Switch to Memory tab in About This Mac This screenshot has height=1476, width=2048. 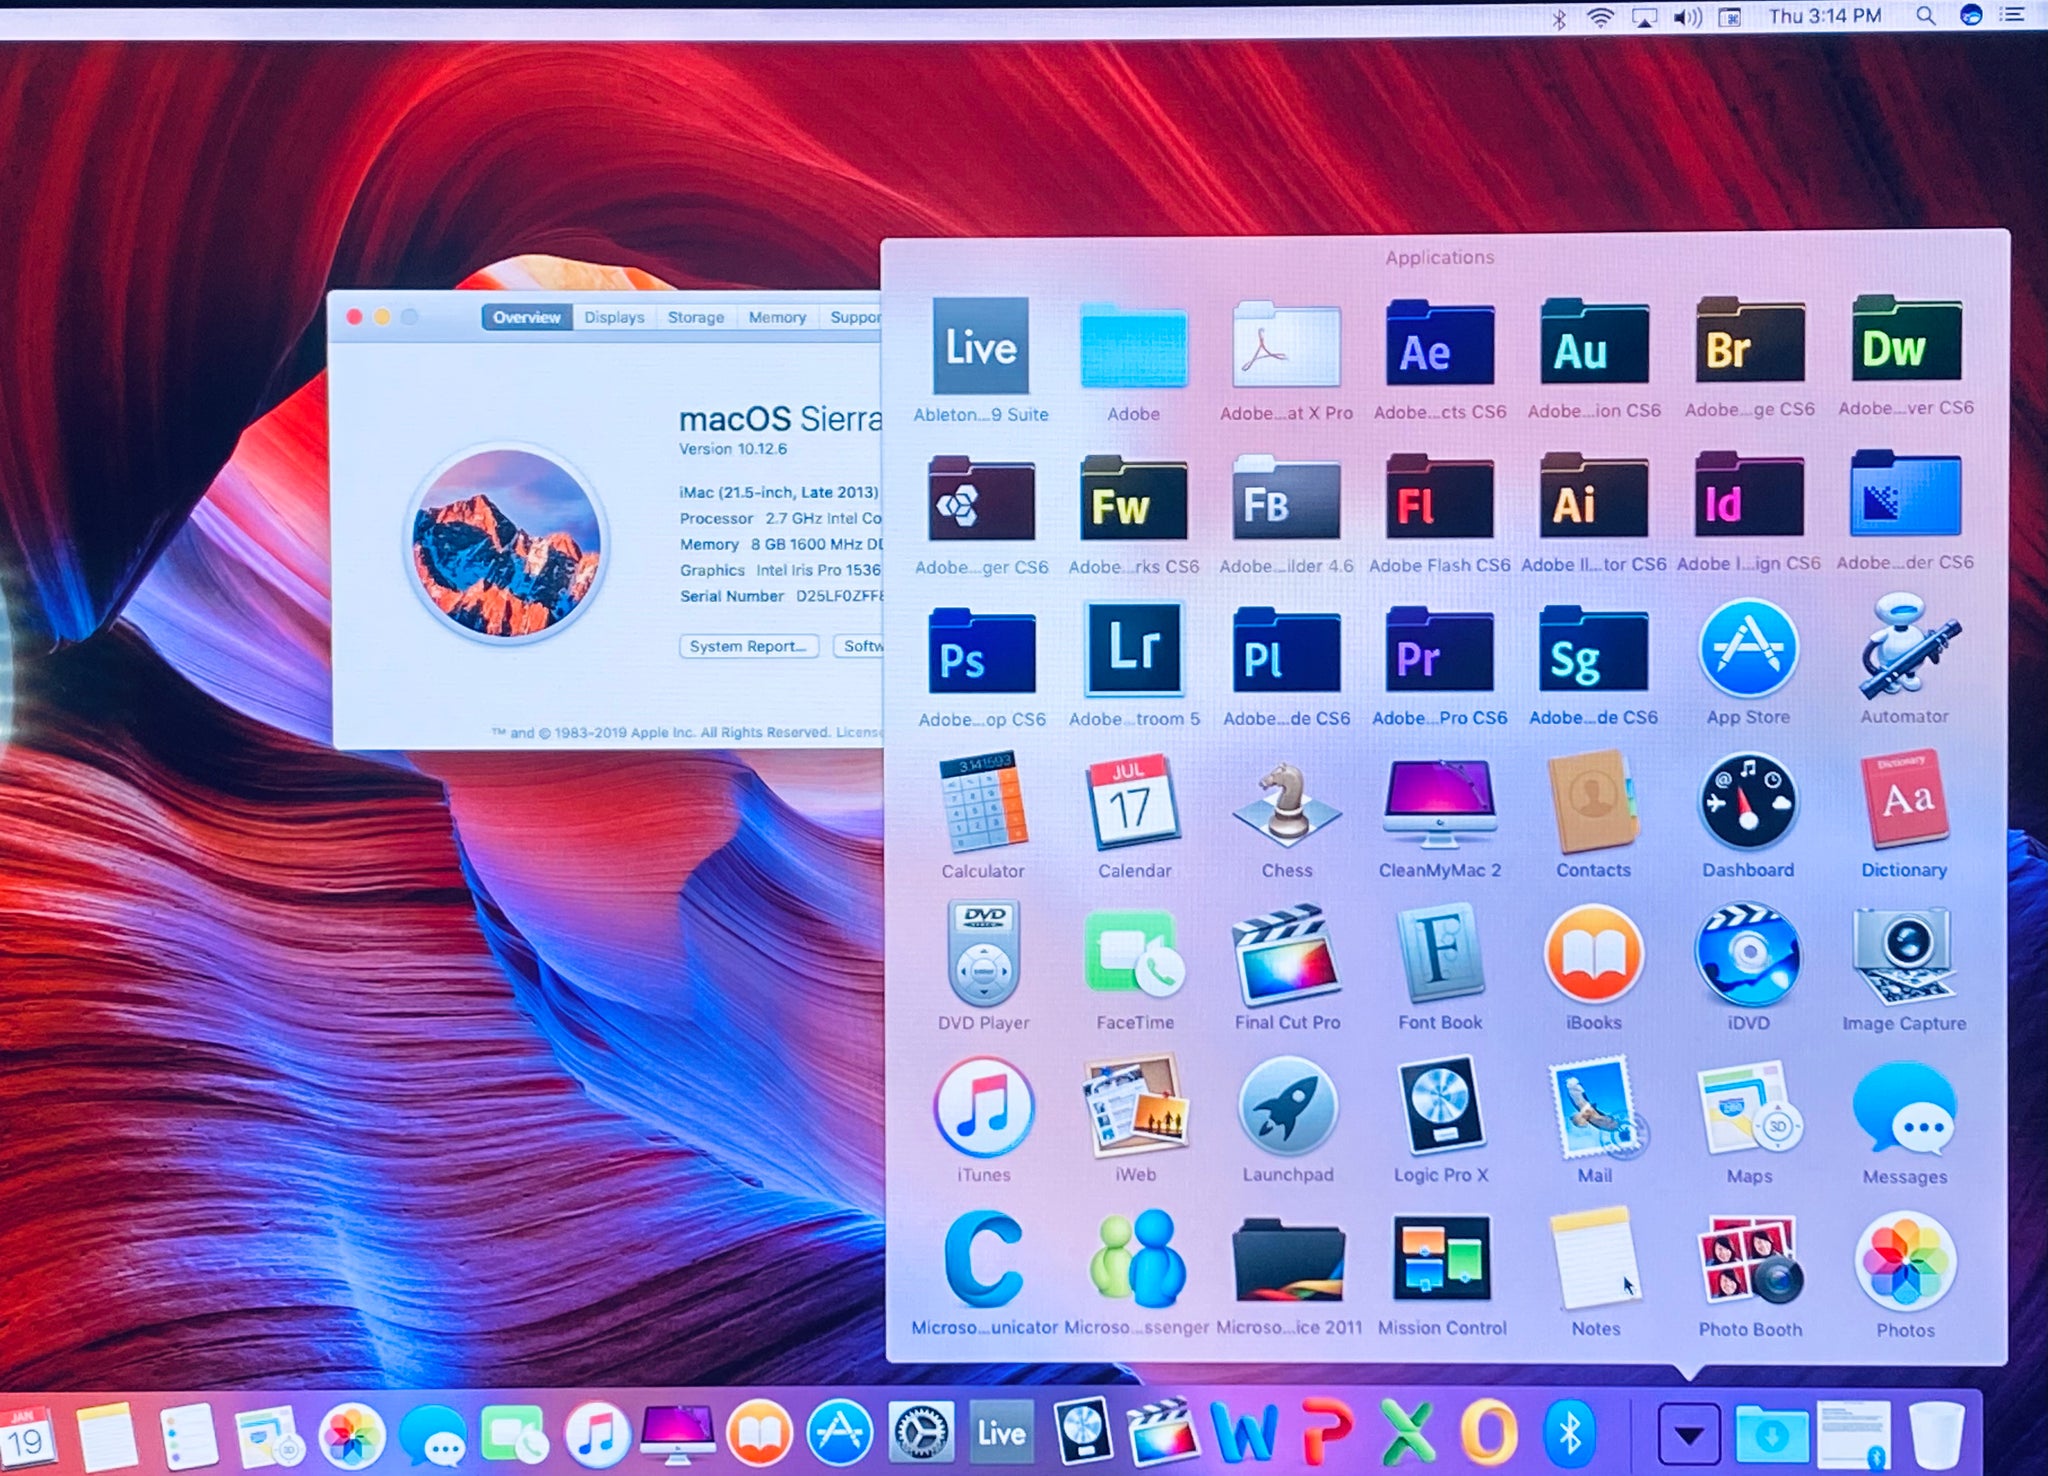click(777, 317)
